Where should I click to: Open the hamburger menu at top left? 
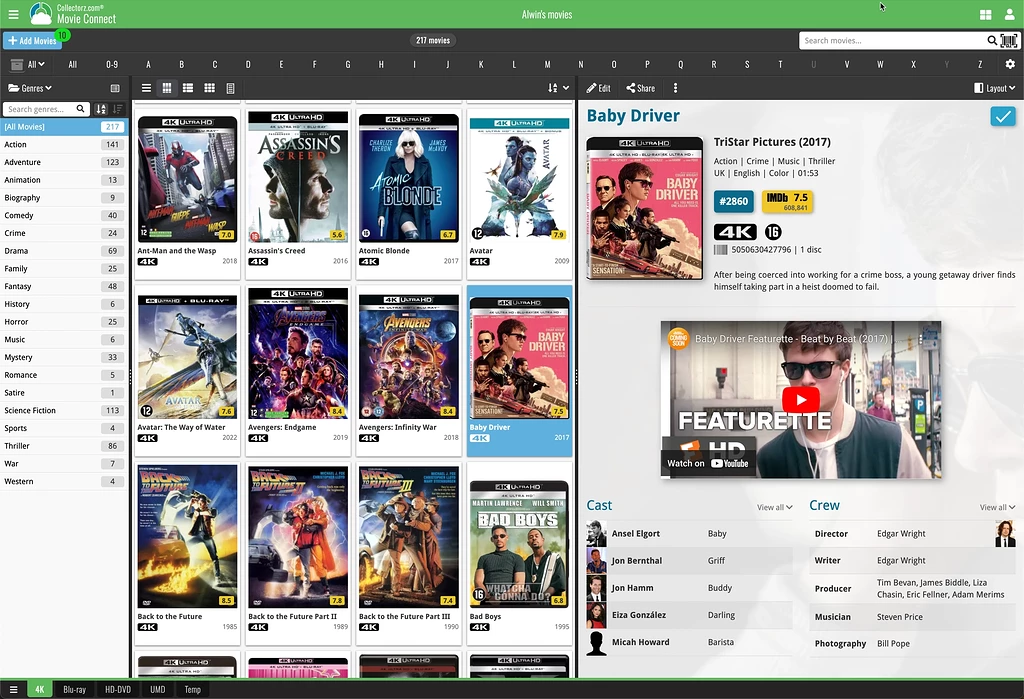point(13,14)
